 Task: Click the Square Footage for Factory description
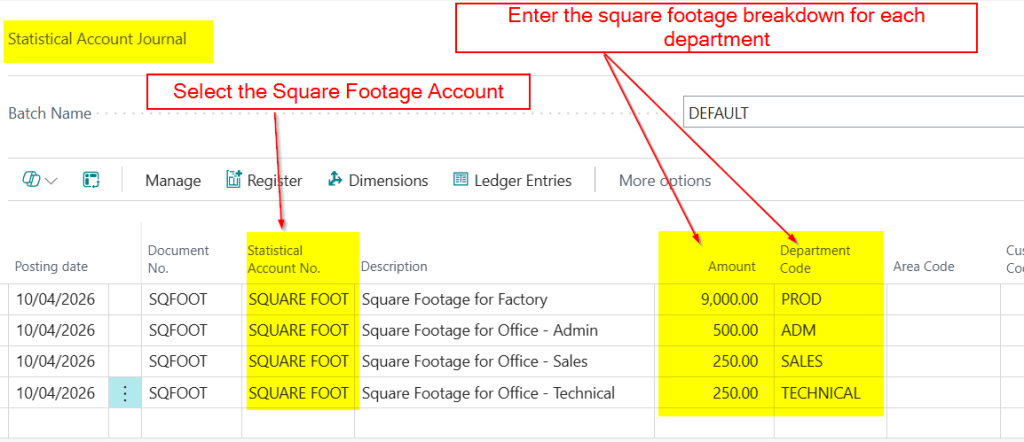(x=454, y=299)
